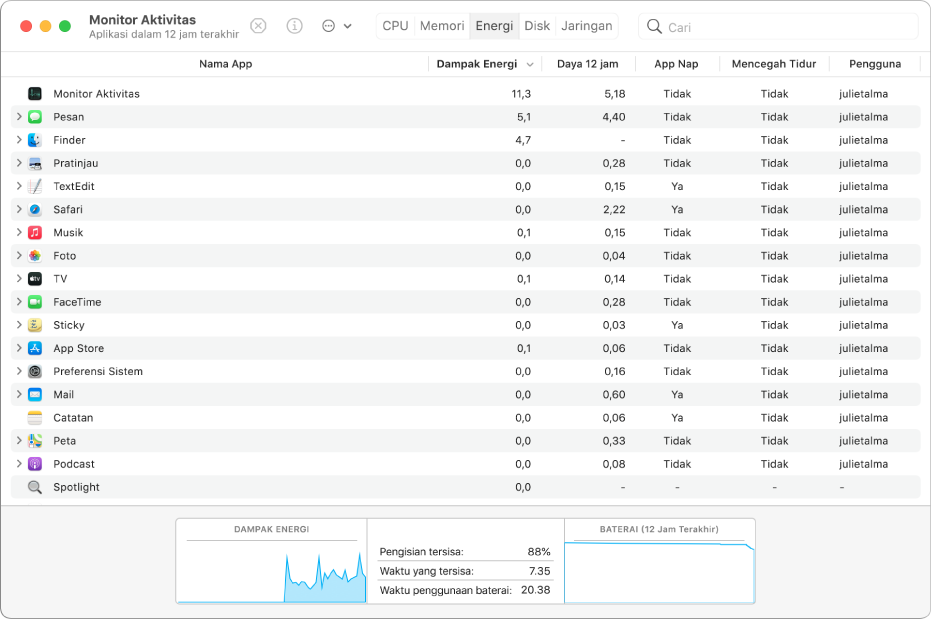Click the Dampak Energi graph
931x620 pixels.
click(271, 561)
